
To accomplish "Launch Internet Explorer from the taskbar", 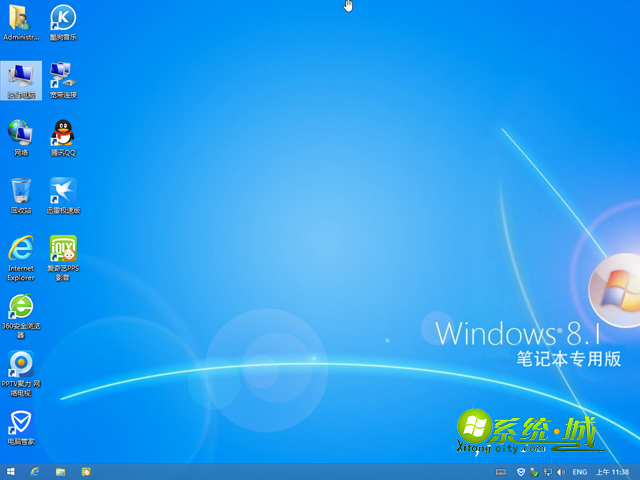I will (x=35, y=472).
